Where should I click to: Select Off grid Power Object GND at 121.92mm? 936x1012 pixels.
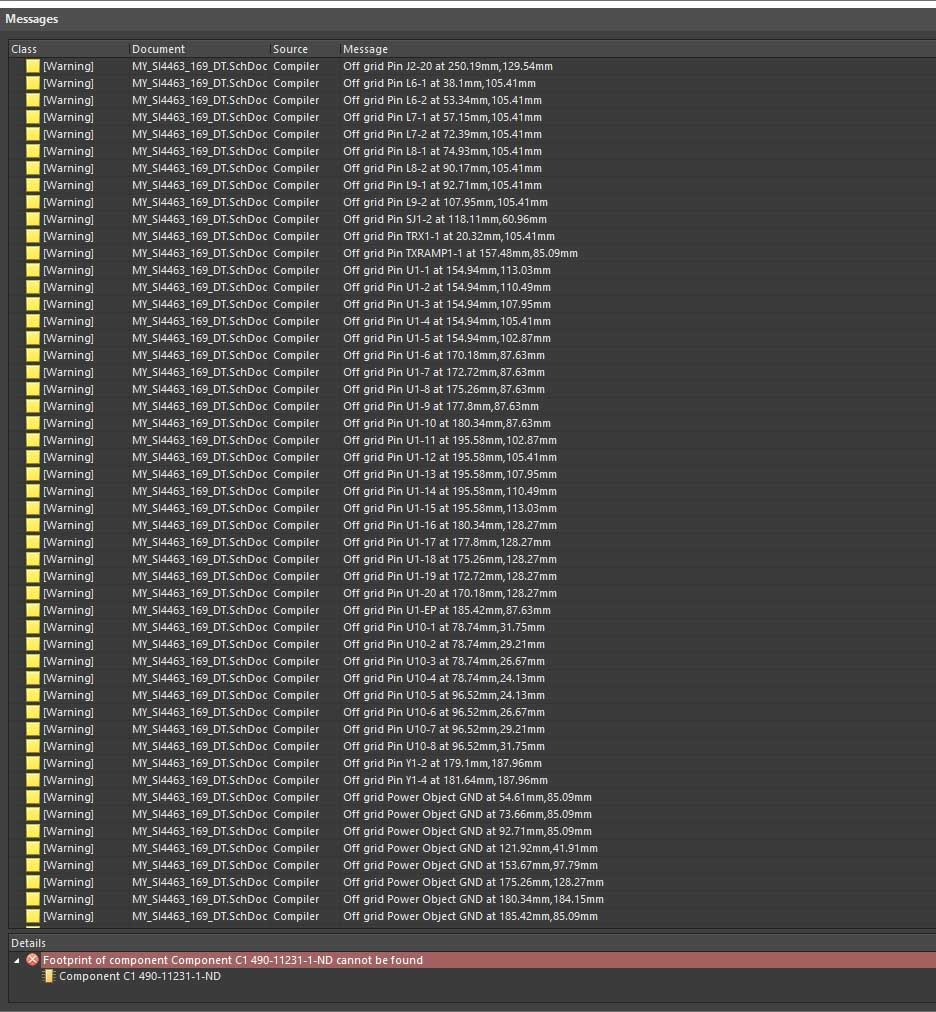(x=470, y=848)
